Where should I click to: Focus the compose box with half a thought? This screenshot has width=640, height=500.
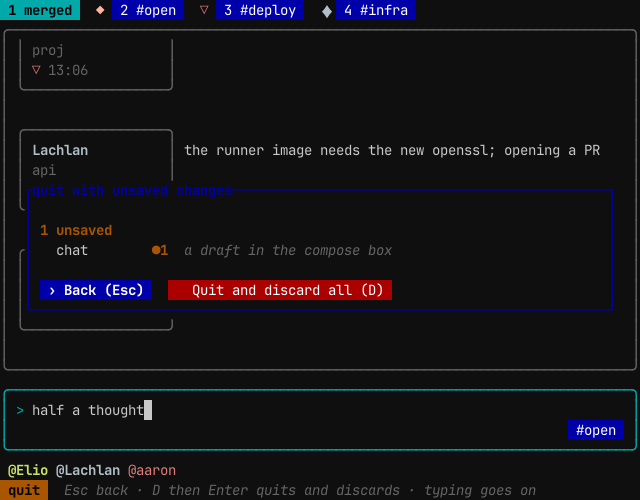tap(320, 420)
